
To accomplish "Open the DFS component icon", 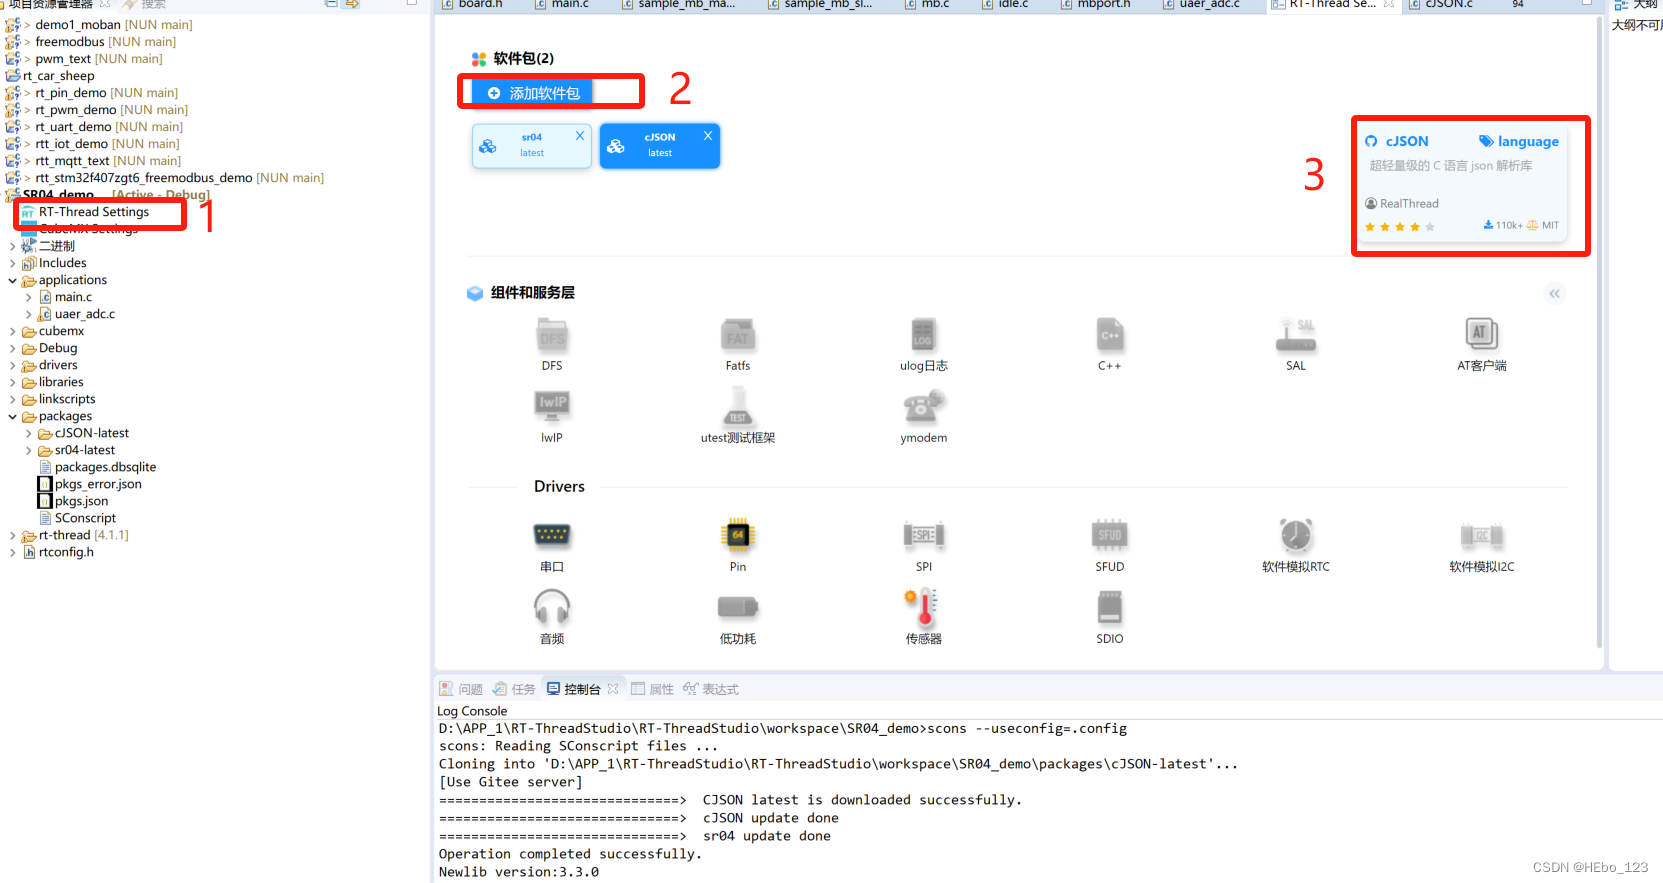I will click(x=552, y=335).
